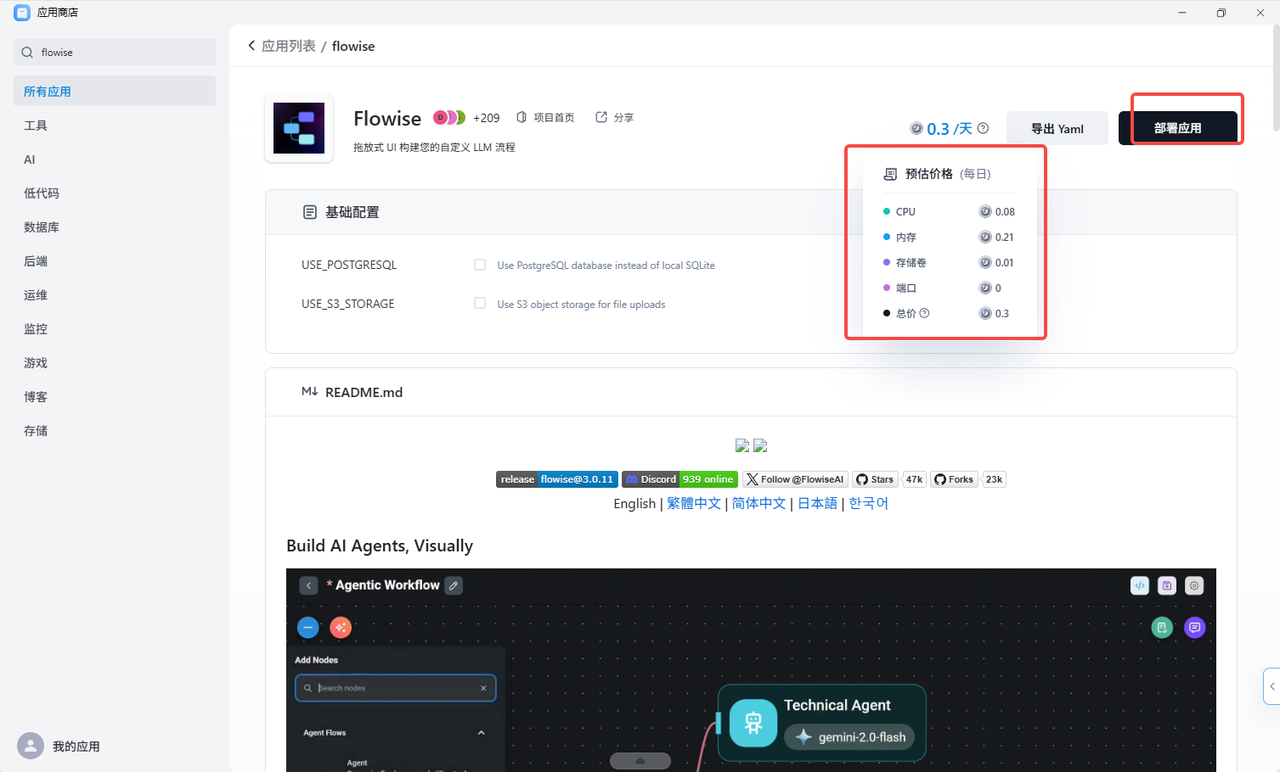Image resolution: width=1280 pixels, height=772 pixels.
Task: Click the 内存 row in price popup
Action: [949, 237]
